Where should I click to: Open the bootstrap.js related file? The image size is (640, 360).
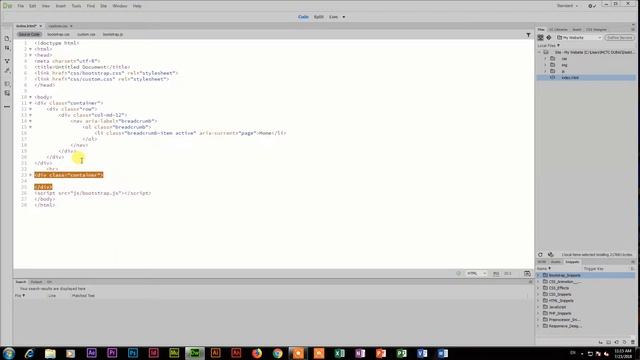click(x=113, y=35)
